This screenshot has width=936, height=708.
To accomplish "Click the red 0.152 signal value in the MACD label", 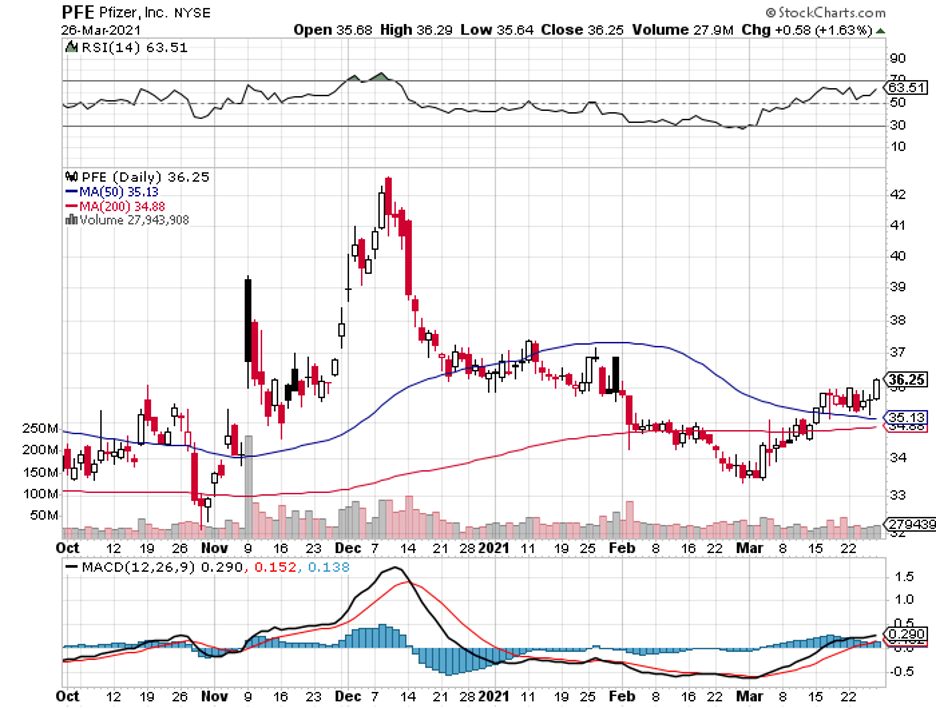I will pyautogui.click(x=275, y=567).
